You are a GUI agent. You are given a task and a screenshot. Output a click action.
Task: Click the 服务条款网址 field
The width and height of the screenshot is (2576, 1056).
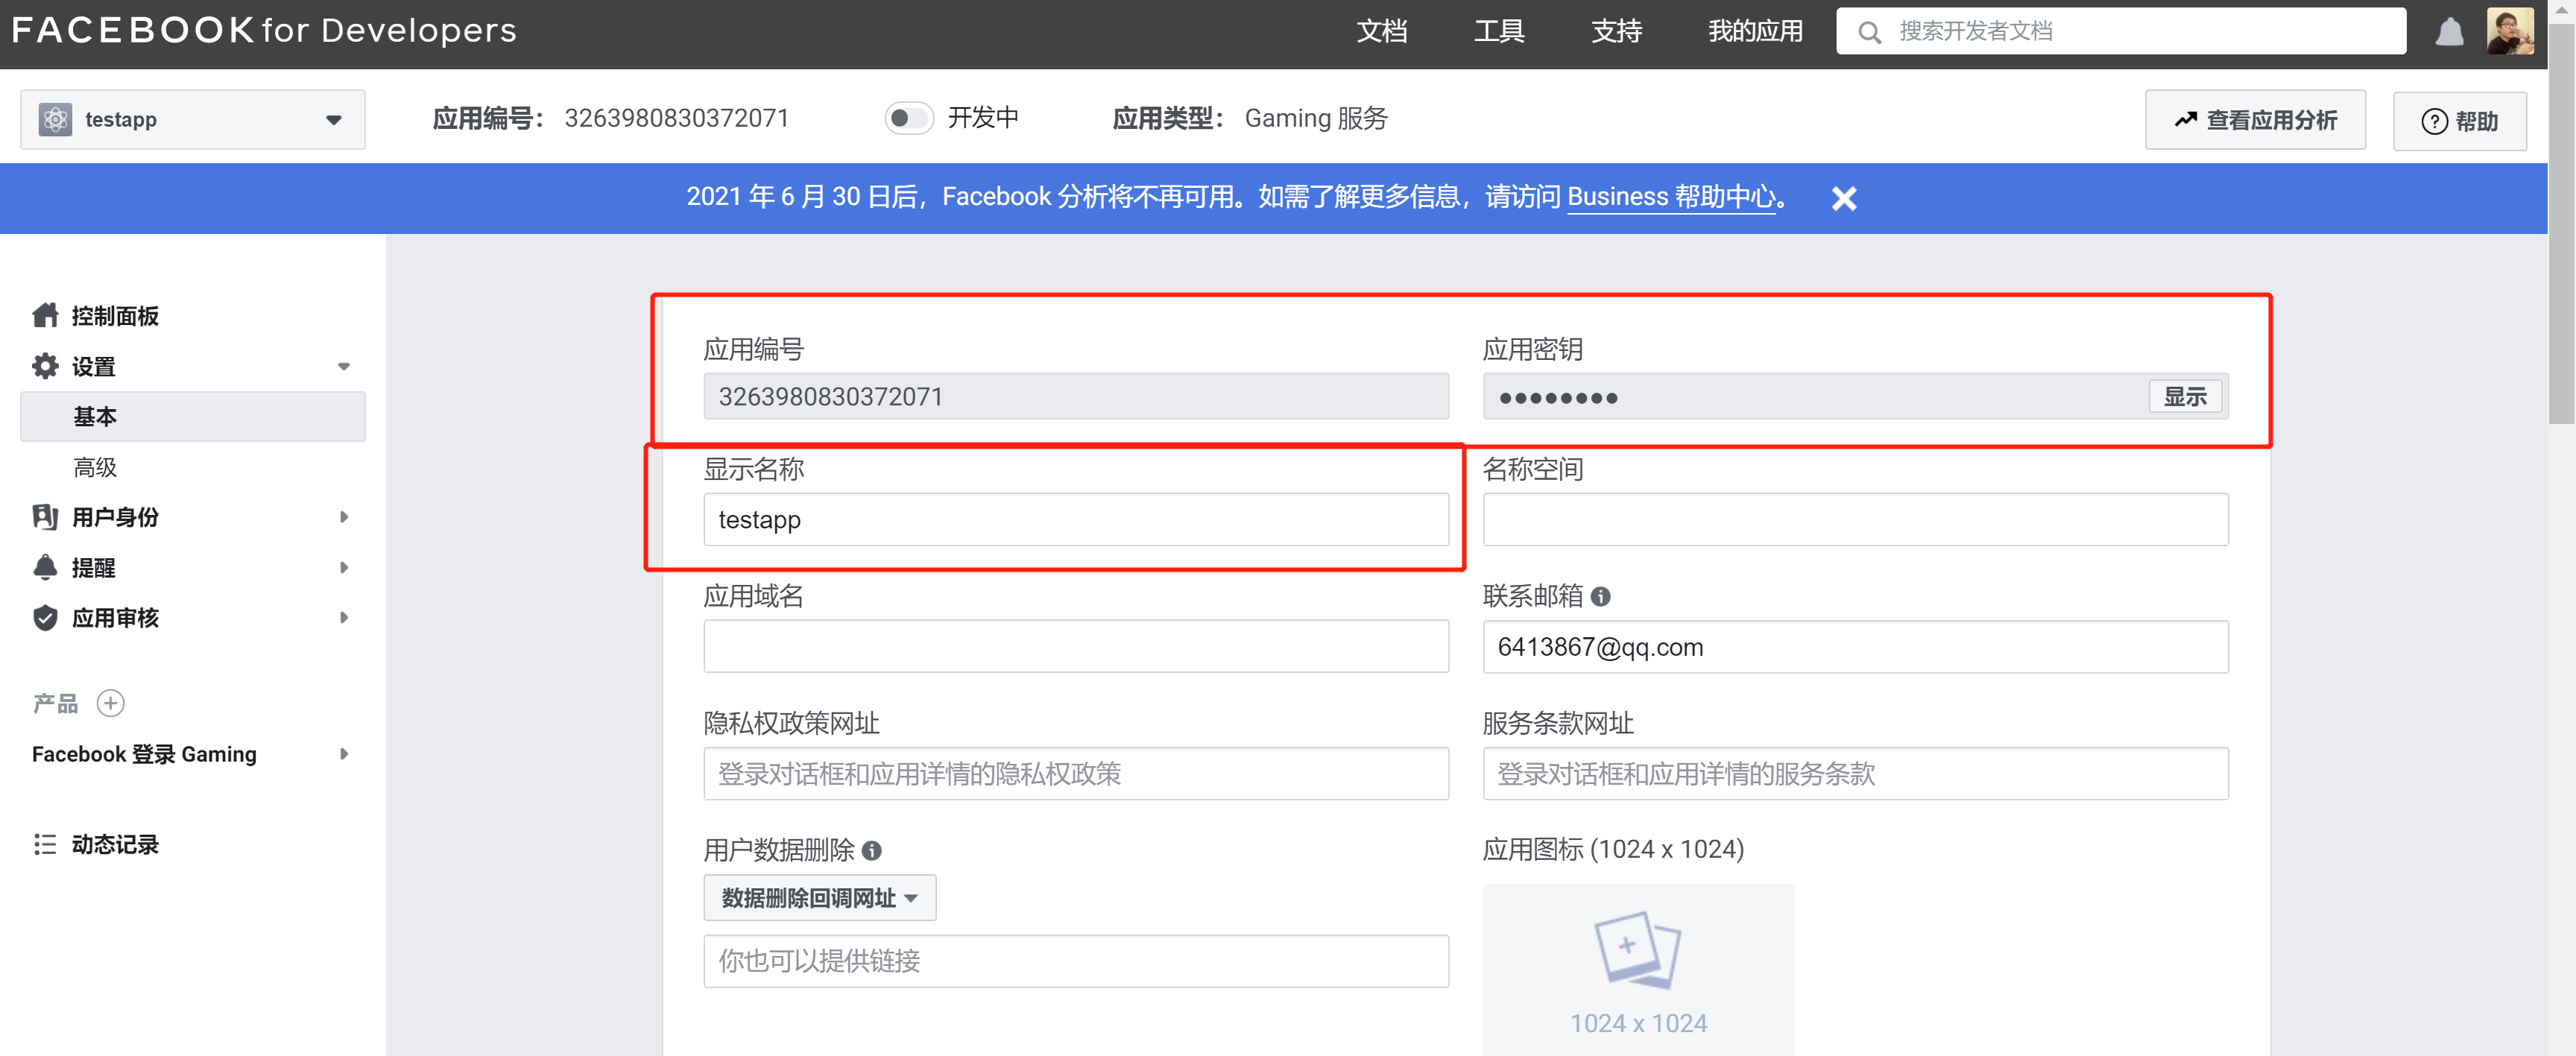(1855, 774)
